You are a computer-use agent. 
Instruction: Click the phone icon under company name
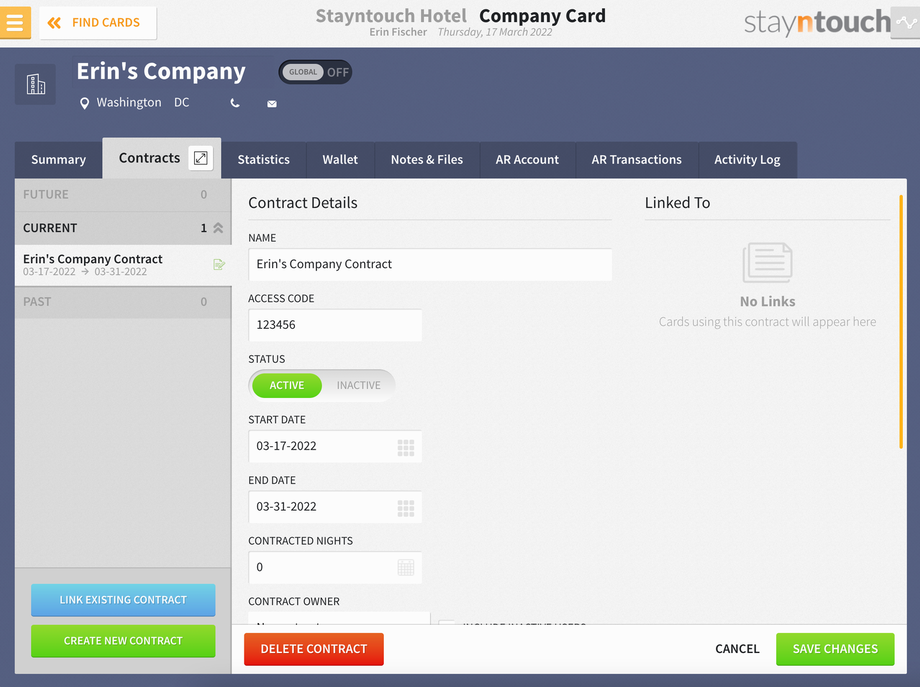(235, 103)
